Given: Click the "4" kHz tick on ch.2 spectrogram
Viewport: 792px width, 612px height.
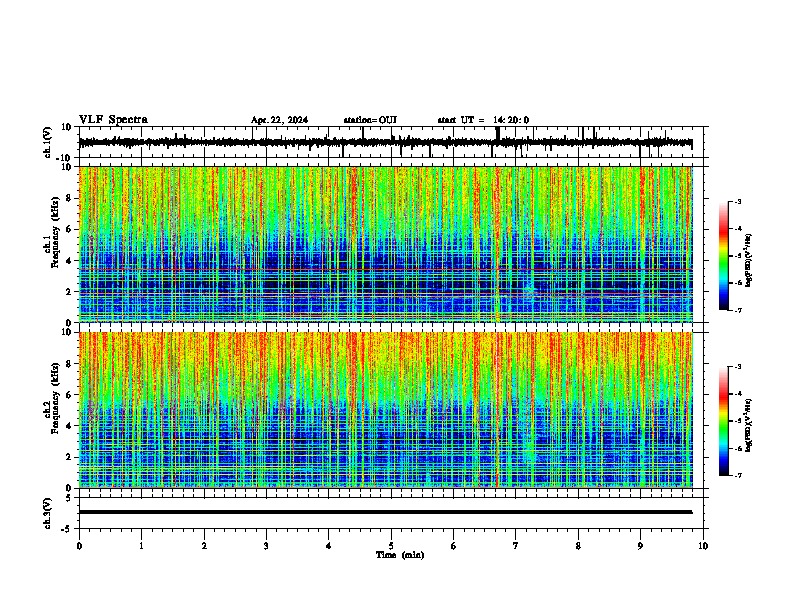Looking at the screenshot, I should (x=69, y=426).
